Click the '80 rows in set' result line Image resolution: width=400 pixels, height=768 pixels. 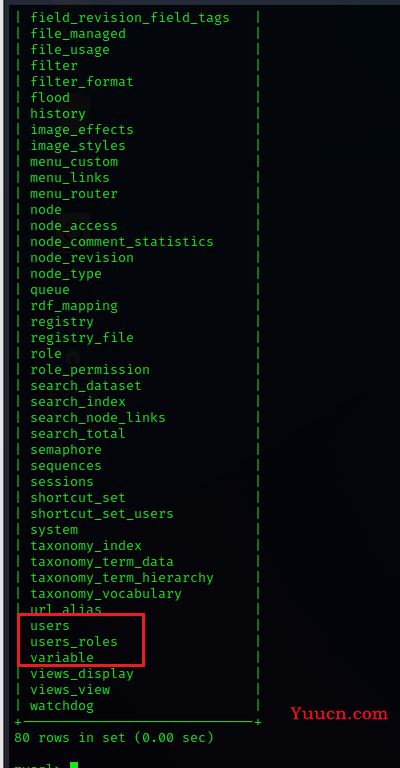coord(114,737)
